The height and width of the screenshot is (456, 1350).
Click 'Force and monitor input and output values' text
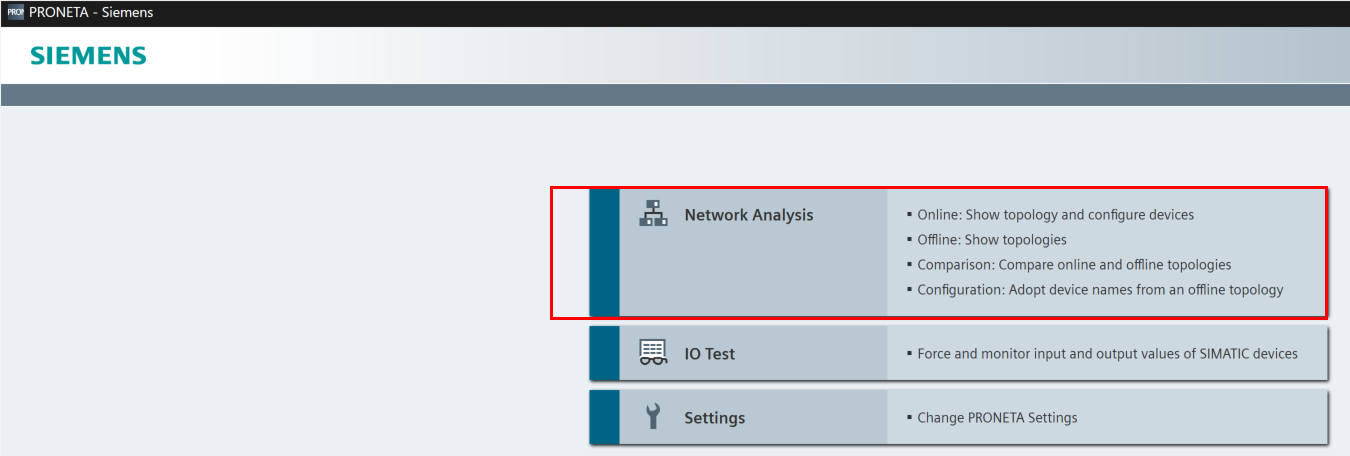1107,354
